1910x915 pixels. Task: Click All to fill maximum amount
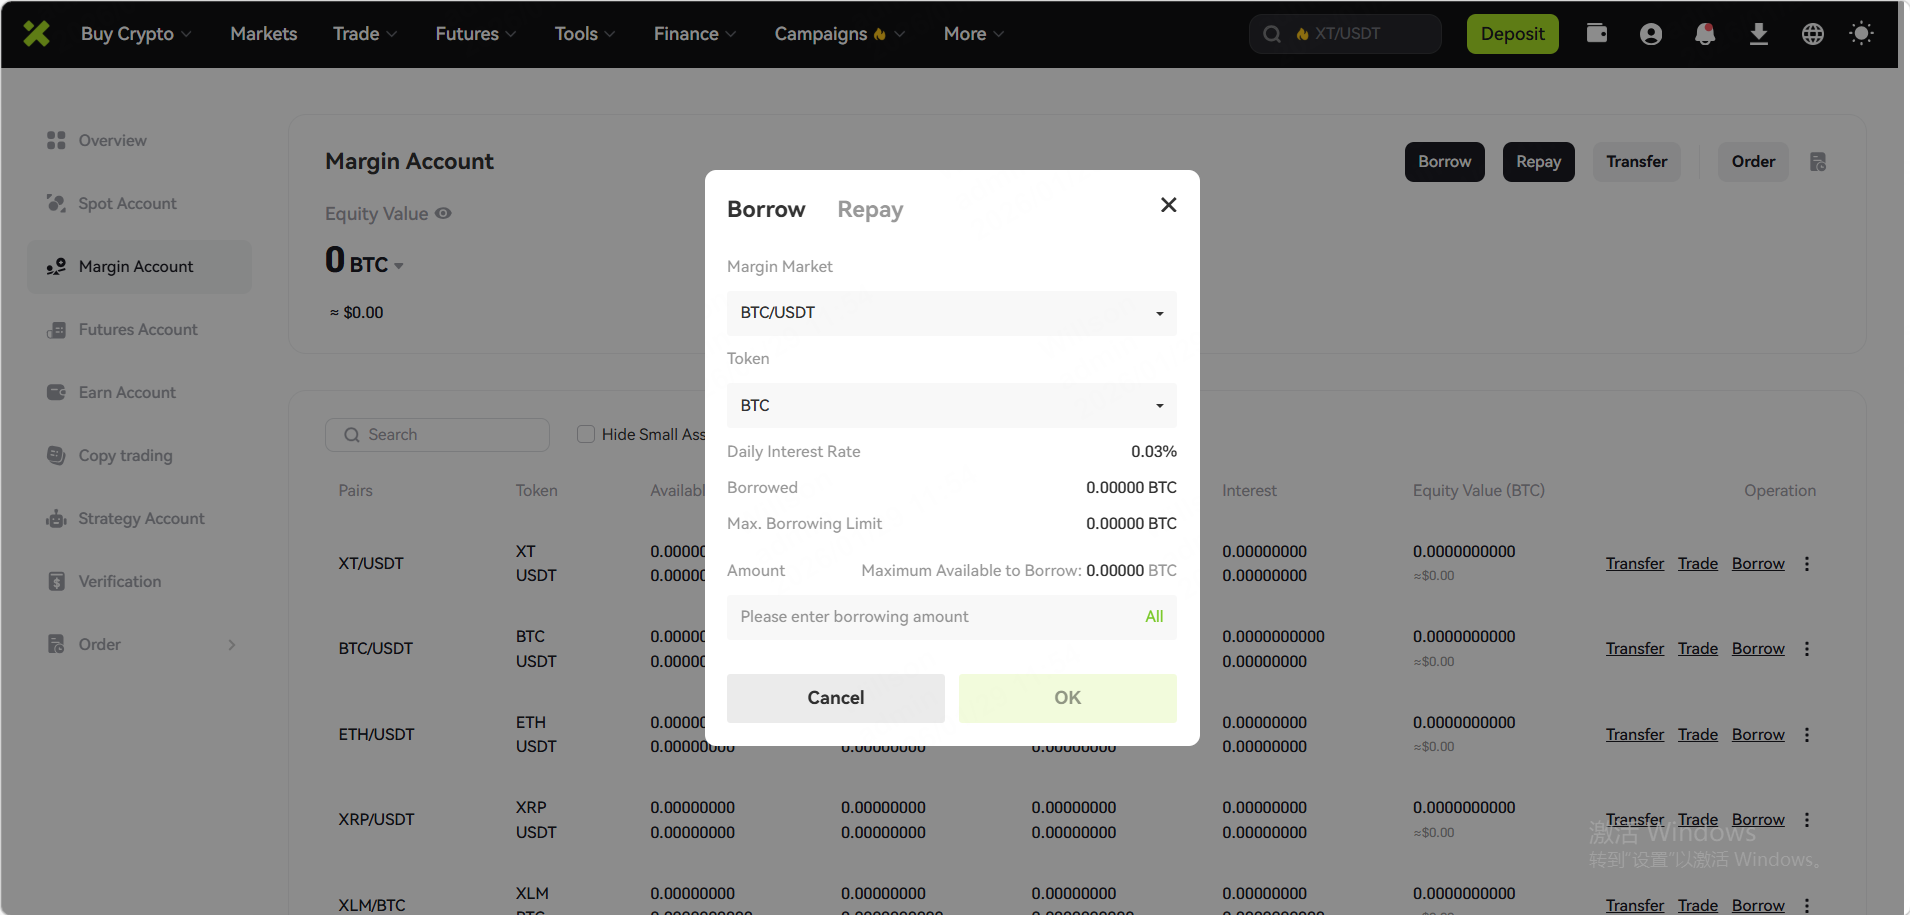[1154, 617]
